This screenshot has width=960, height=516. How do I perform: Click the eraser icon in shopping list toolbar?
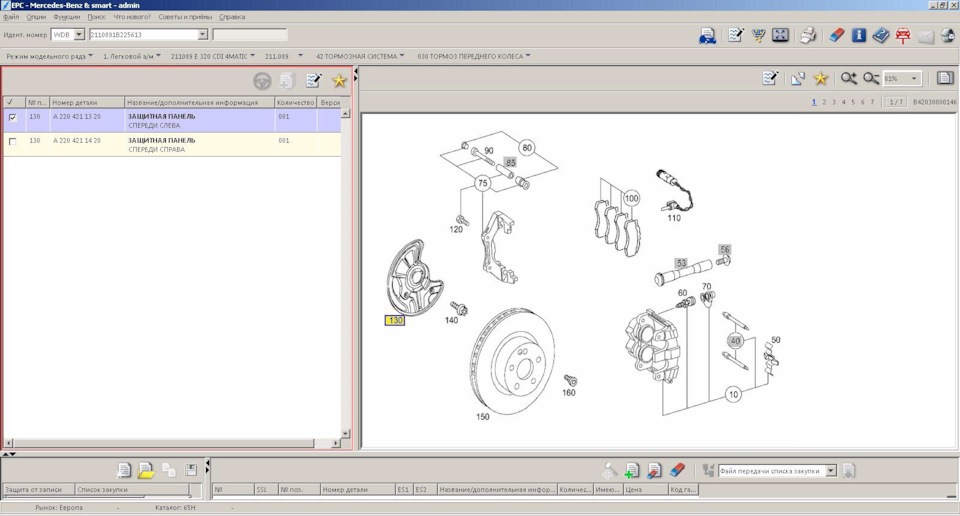pos(677,470)
